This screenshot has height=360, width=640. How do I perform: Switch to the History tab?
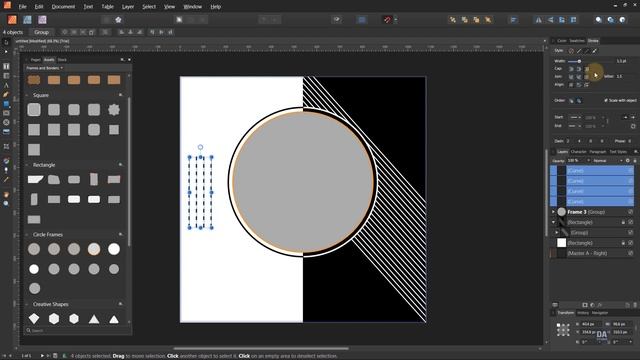point(583,313)
